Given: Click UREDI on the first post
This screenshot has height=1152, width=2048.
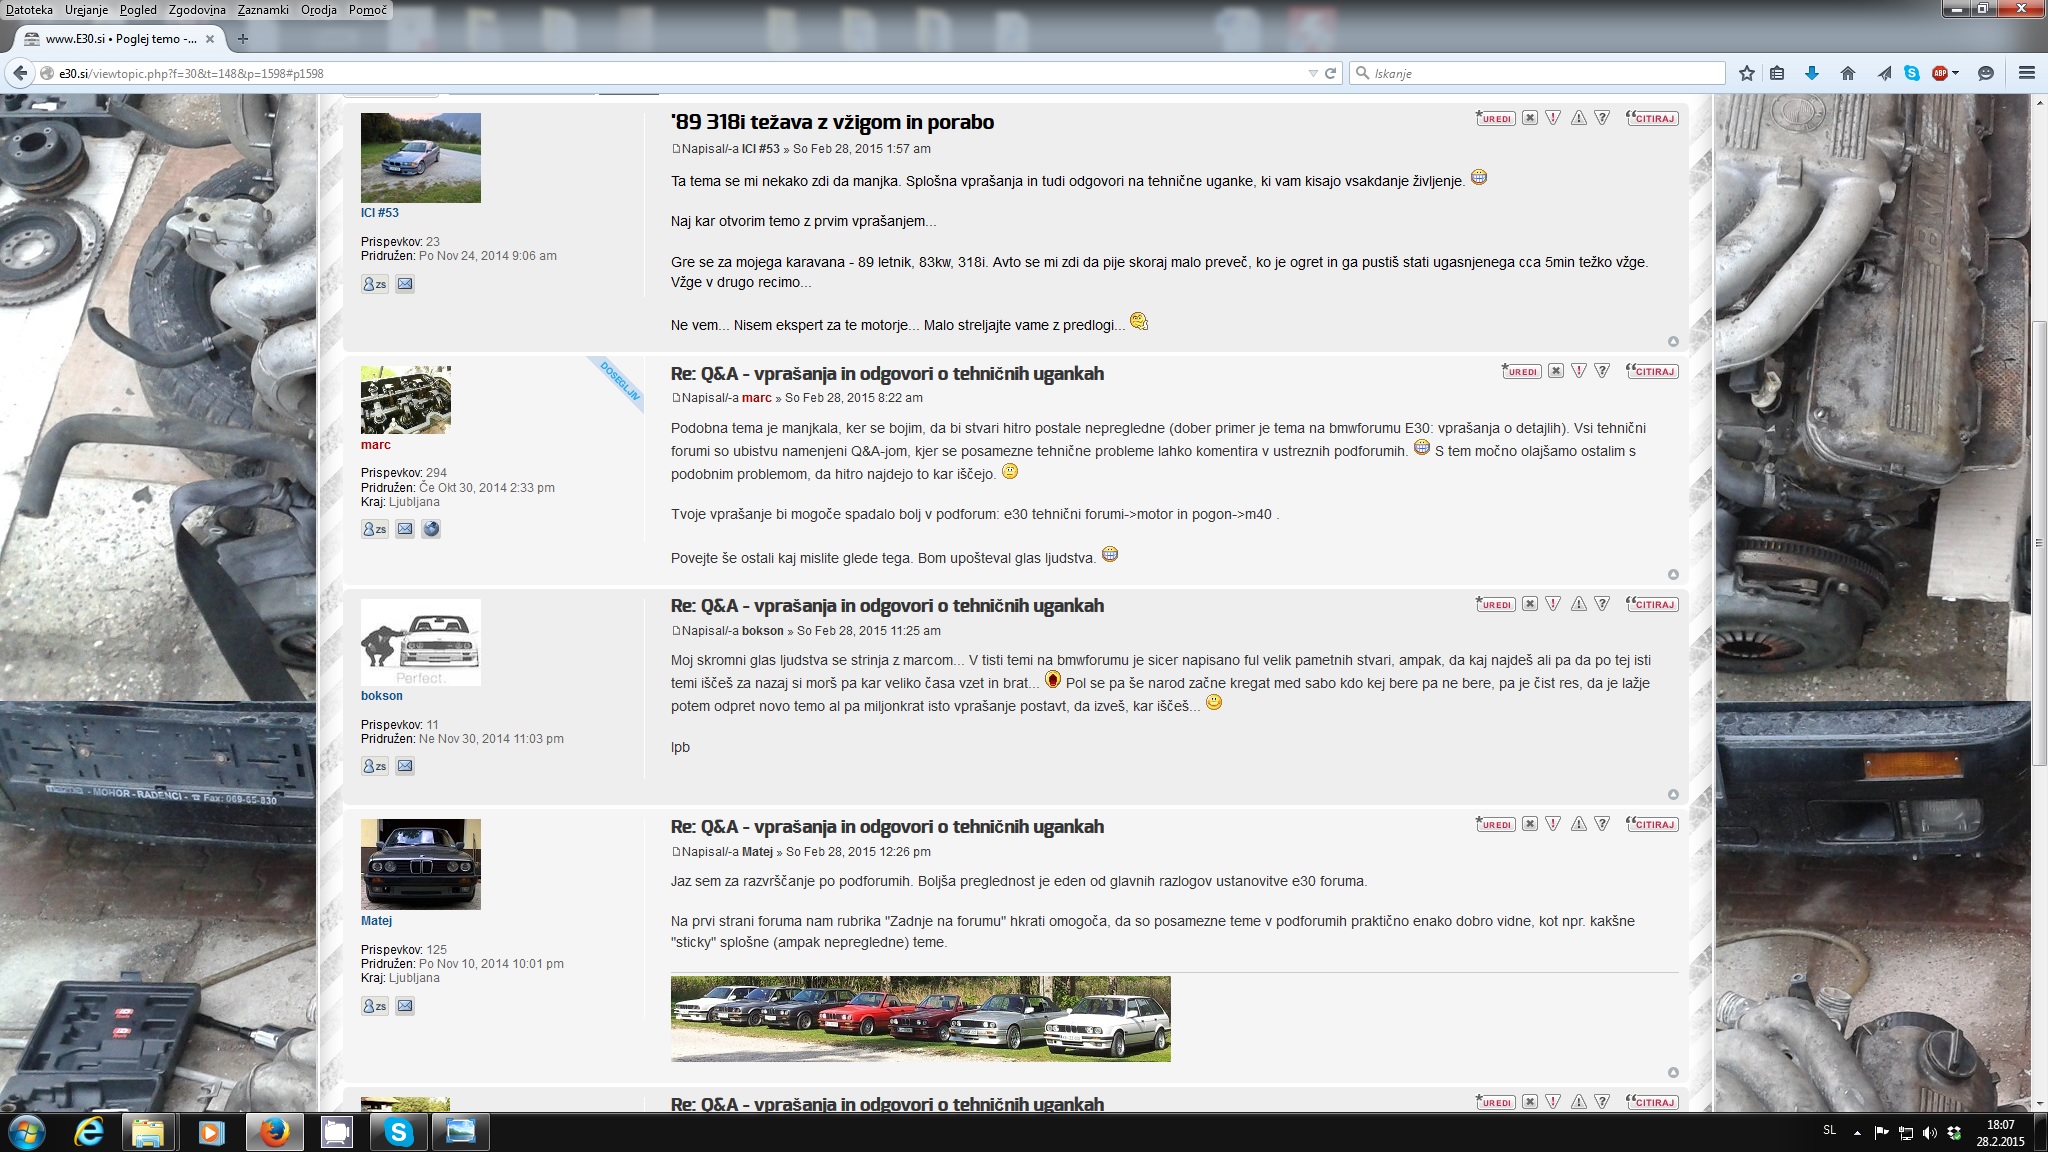Looking at the screenshot, I should point(1495,118).
